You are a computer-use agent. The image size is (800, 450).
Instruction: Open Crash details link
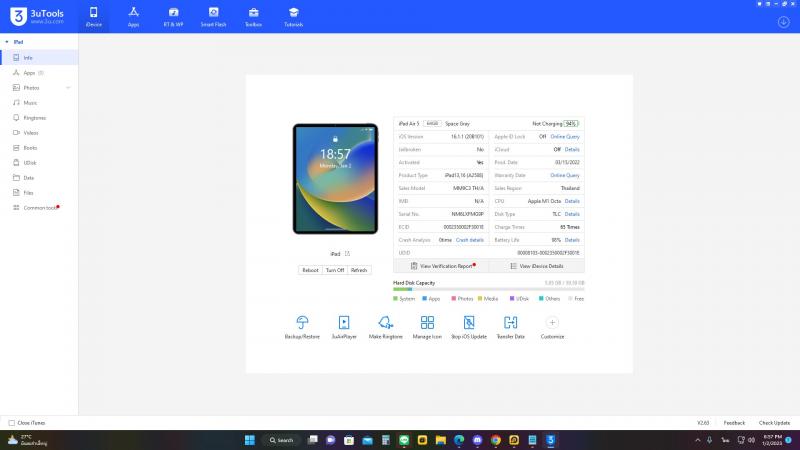469,240
